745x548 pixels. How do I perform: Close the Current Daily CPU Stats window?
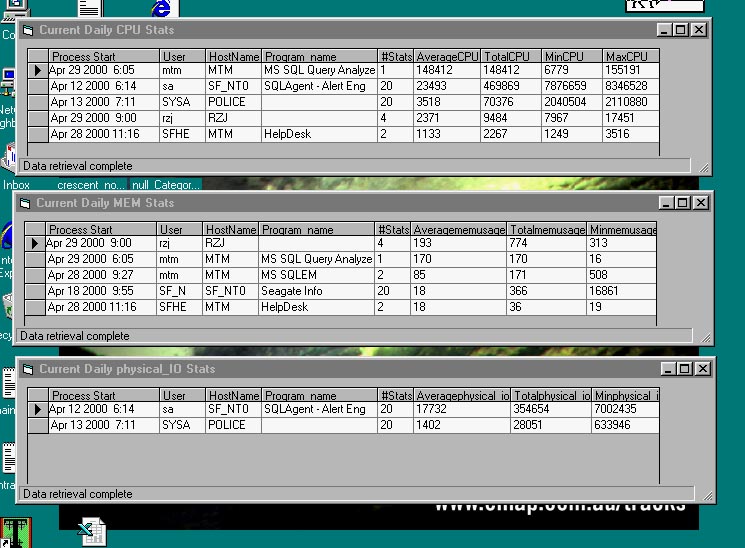coord(699,30)
